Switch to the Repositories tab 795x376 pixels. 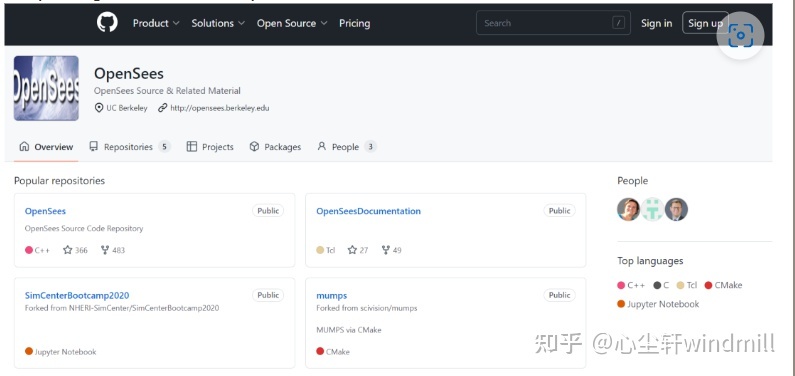coord(130,147)
